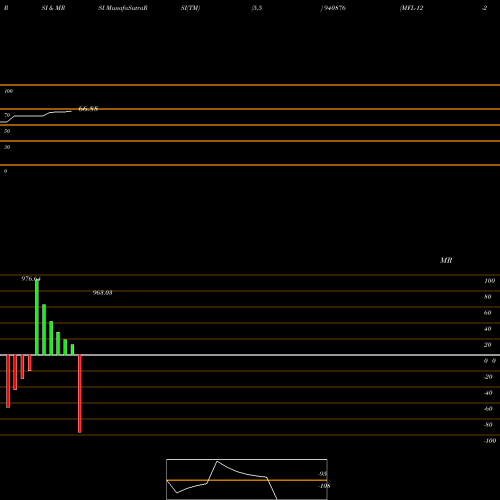500x500 pixels.
Task: Click the 976.64 price label
Action: (x=31, y=279)
